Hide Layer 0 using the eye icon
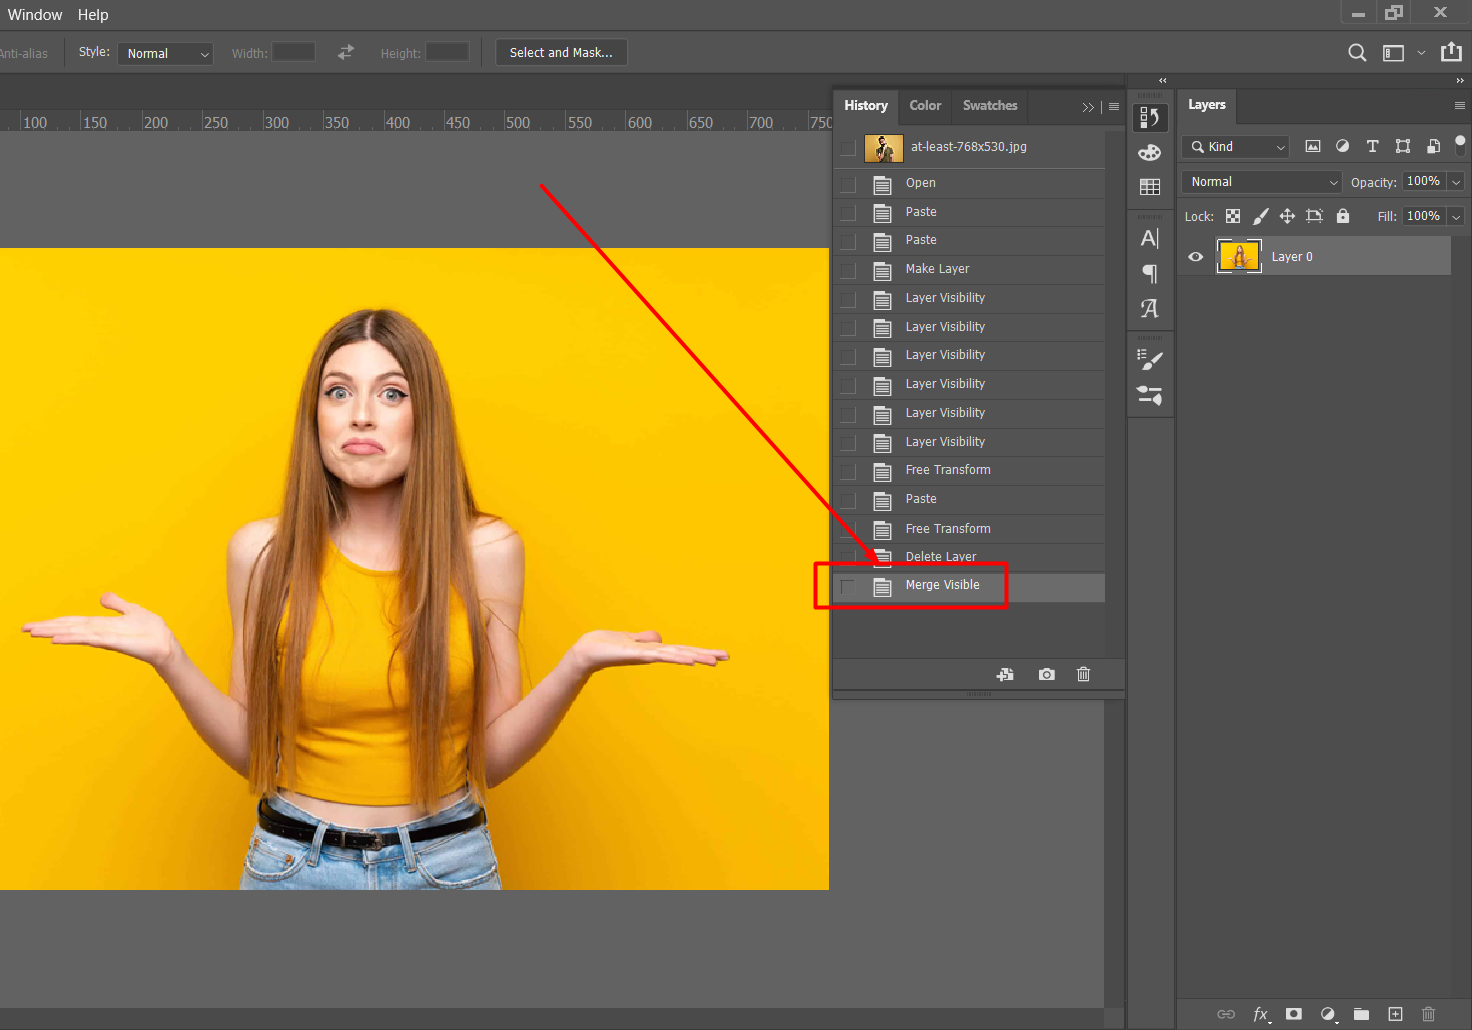1472x1030 pixels. pos(1195,257)
